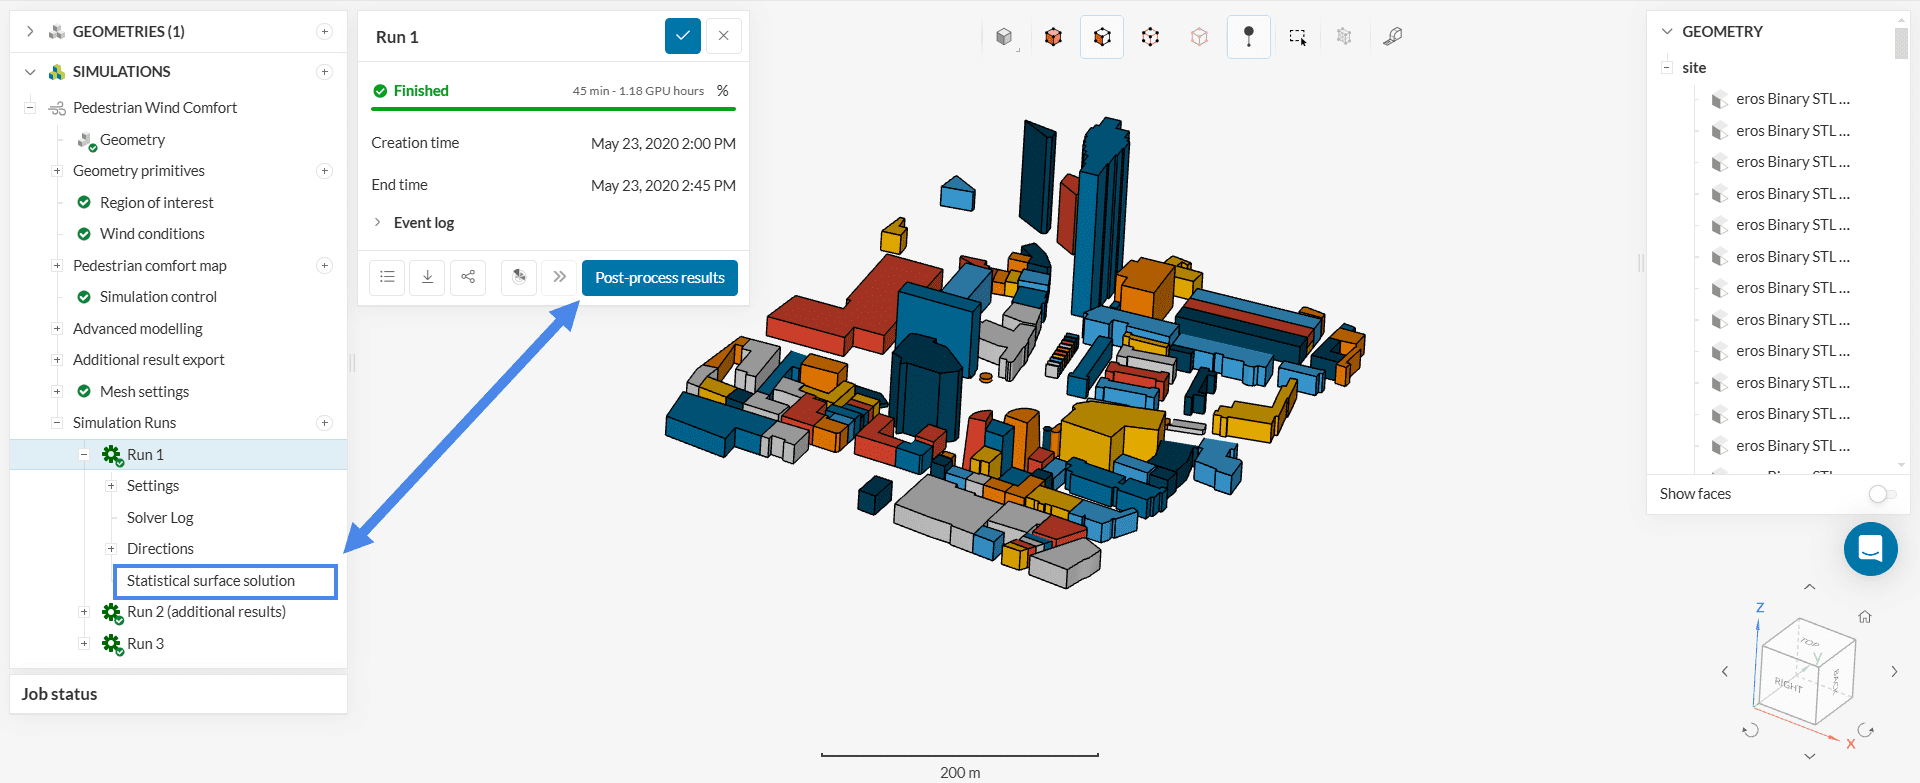Add a new simulation run with plus

(324, 423)
